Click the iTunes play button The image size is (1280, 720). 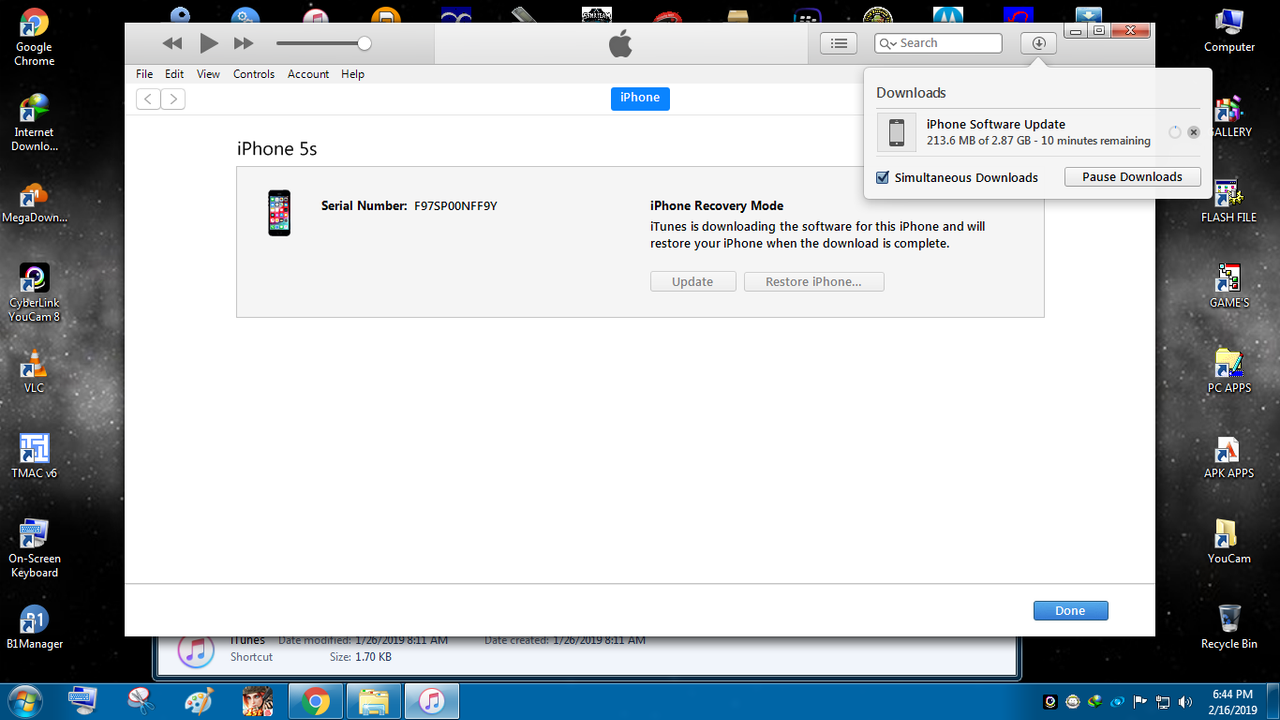(208, 43)
